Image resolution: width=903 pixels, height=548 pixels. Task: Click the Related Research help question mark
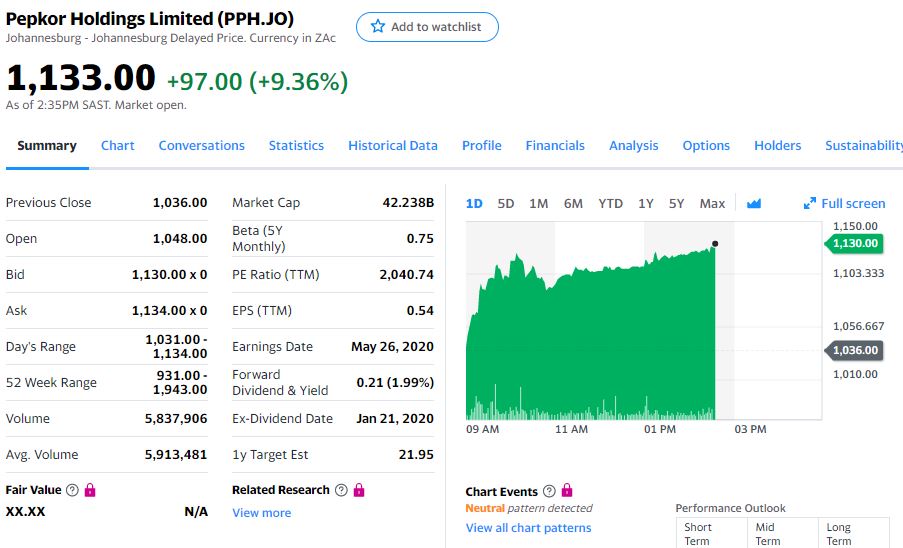pos(342,490)
